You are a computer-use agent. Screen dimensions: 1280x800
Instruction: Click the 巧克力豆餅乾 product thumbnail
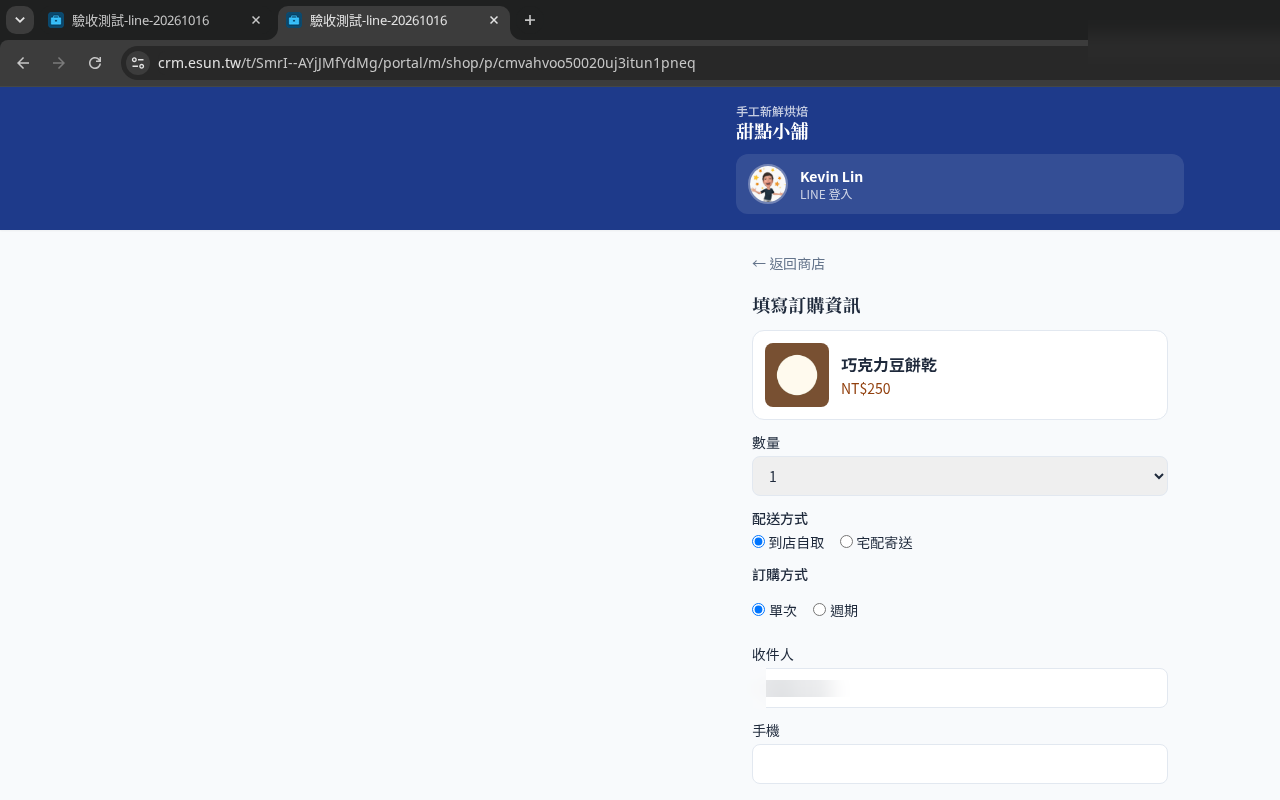tap(797, 375)
